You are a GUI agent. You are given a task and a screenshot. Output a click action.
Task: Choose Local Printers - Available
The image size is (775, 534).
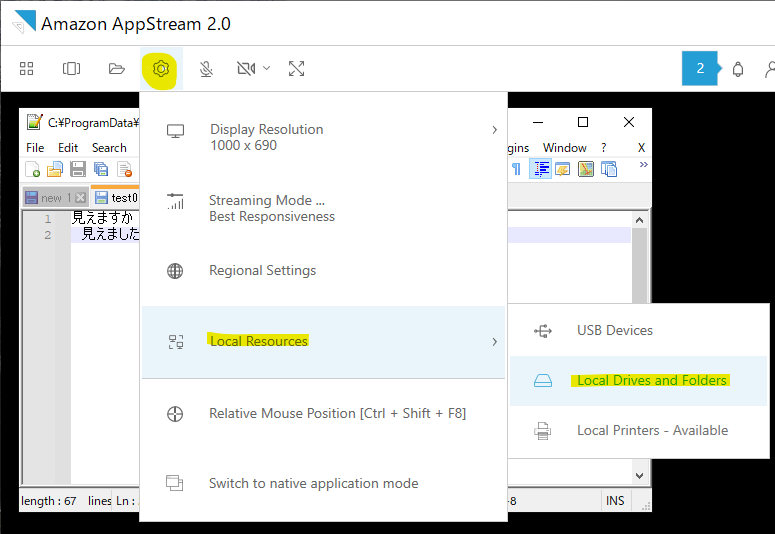(x=638, y=431)
